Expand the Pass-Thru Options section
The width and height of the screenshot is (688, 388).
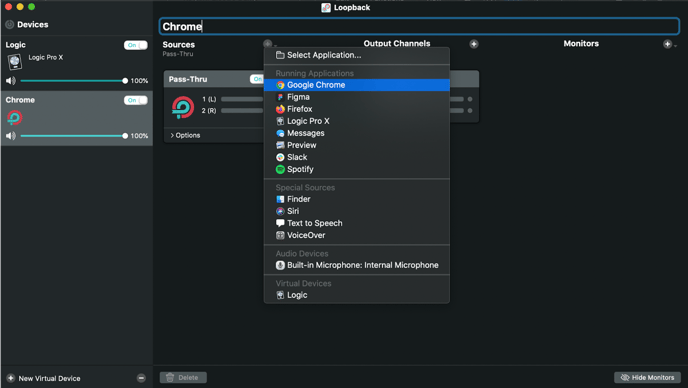pyautogui.click(x=185, y=135)
